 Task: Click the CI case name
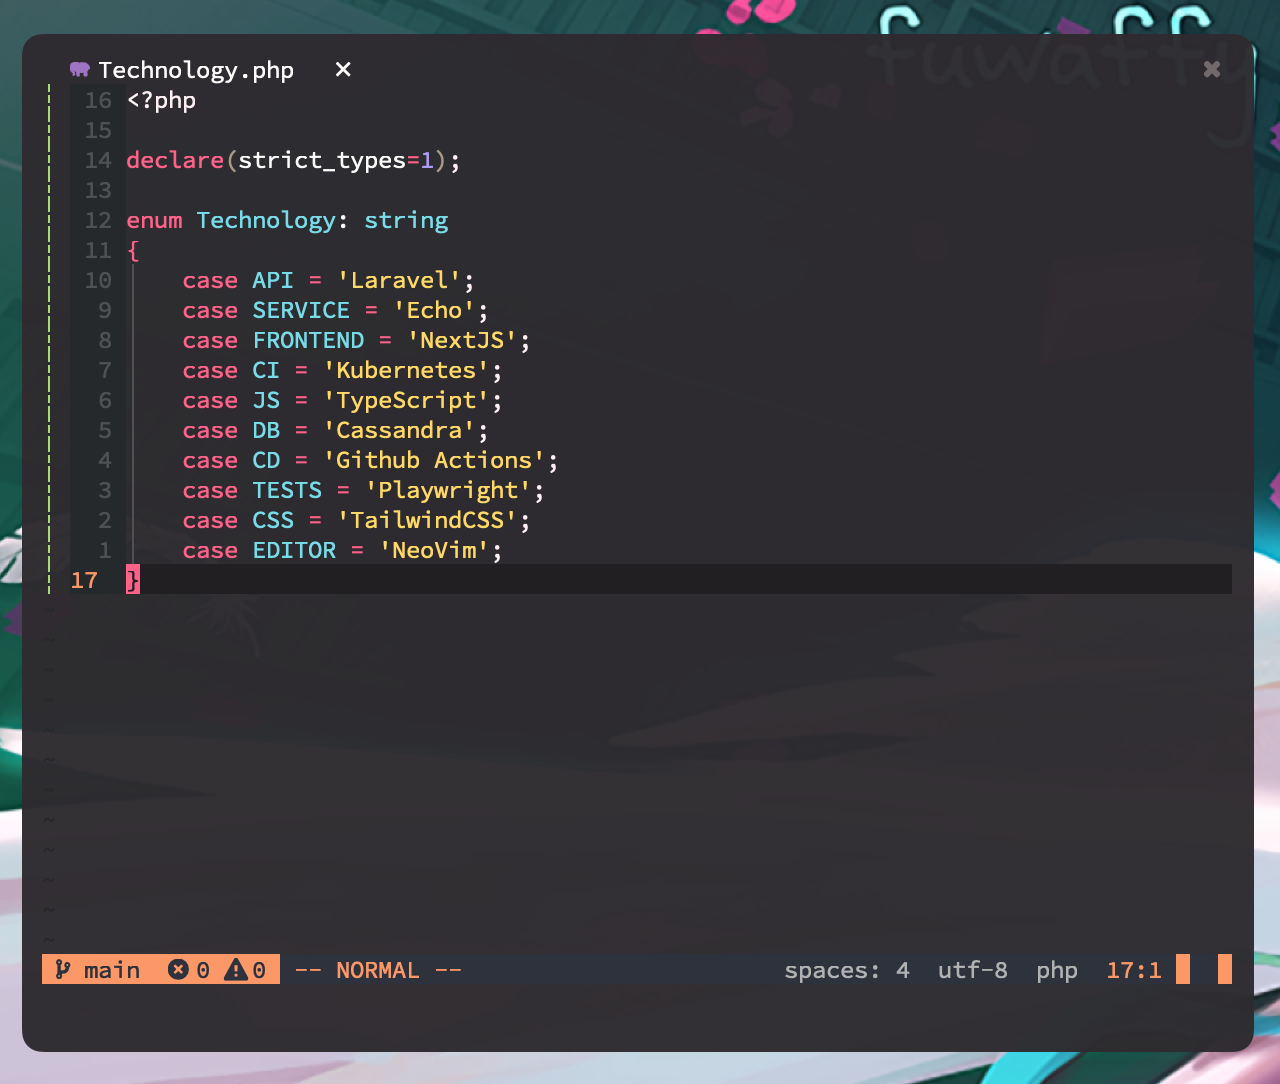pos(266,370)
